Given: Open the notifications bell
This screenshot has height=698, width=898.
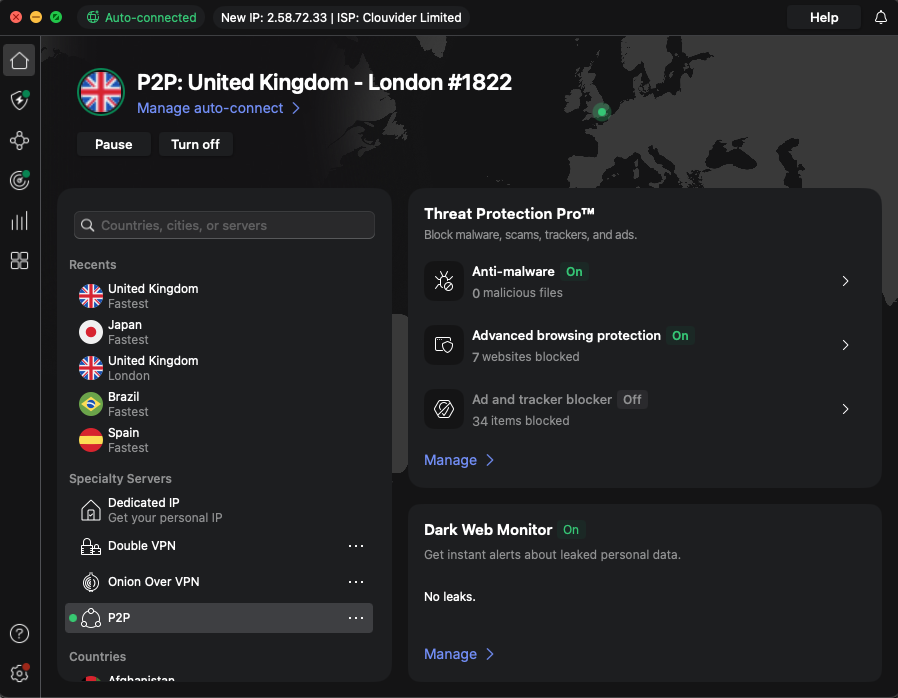Looking at the screenshot, I should 881,17.
